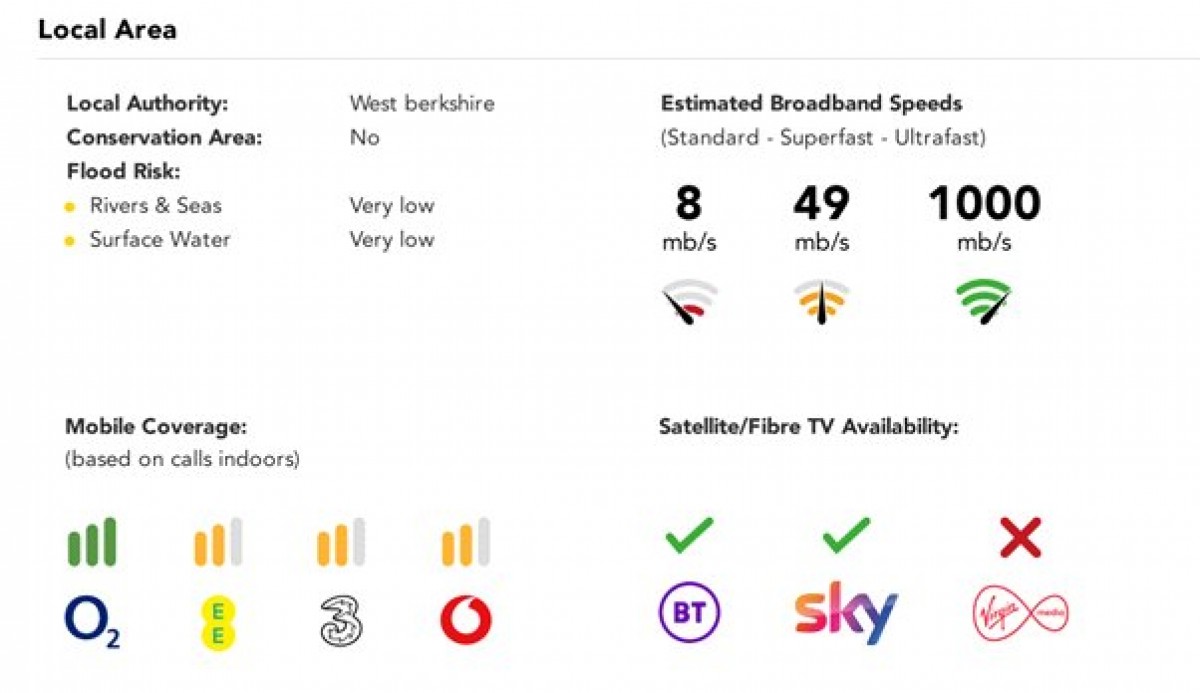
Task: Click the Virgin Media logo
Action: 1021,613
